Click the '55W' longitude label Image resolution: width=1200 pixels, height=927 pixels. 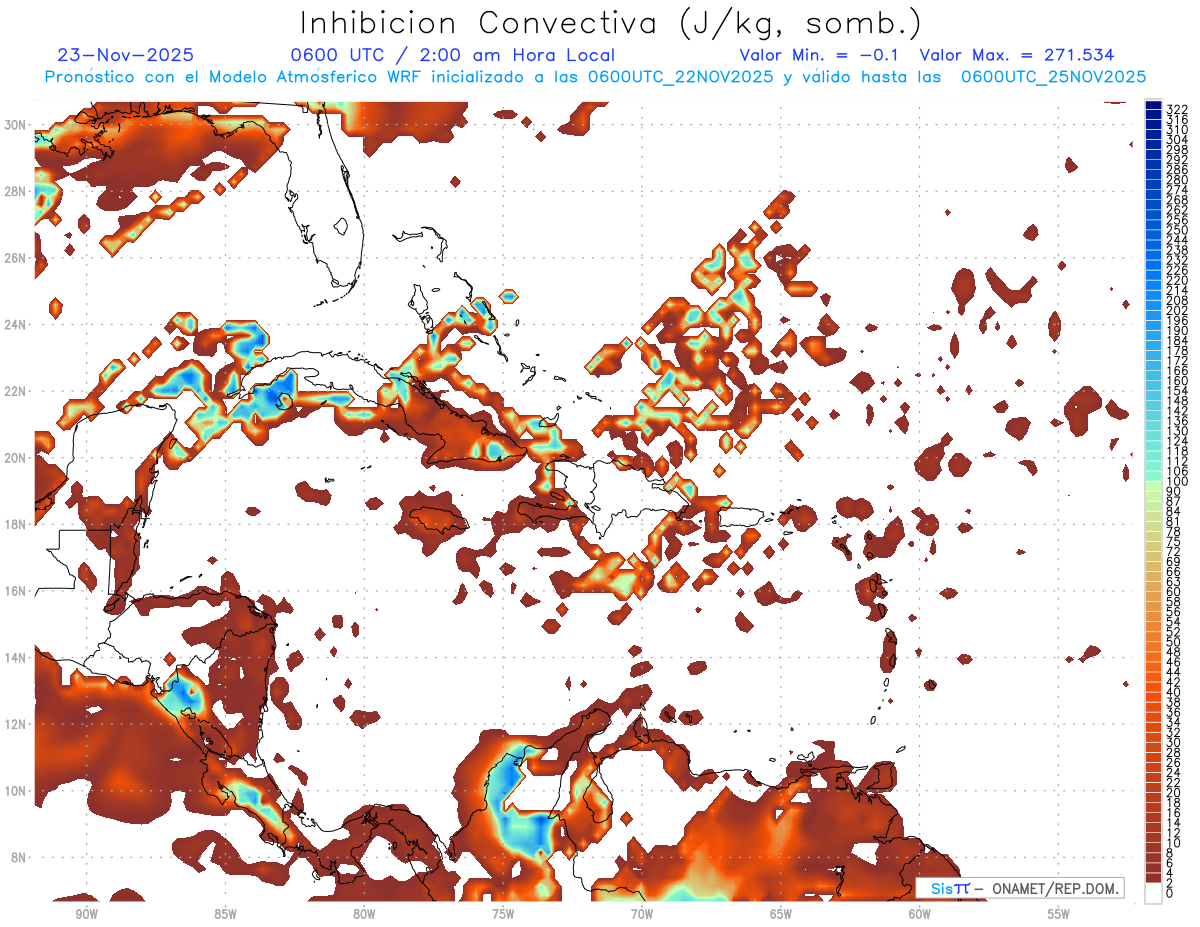tap(1059, 914)
